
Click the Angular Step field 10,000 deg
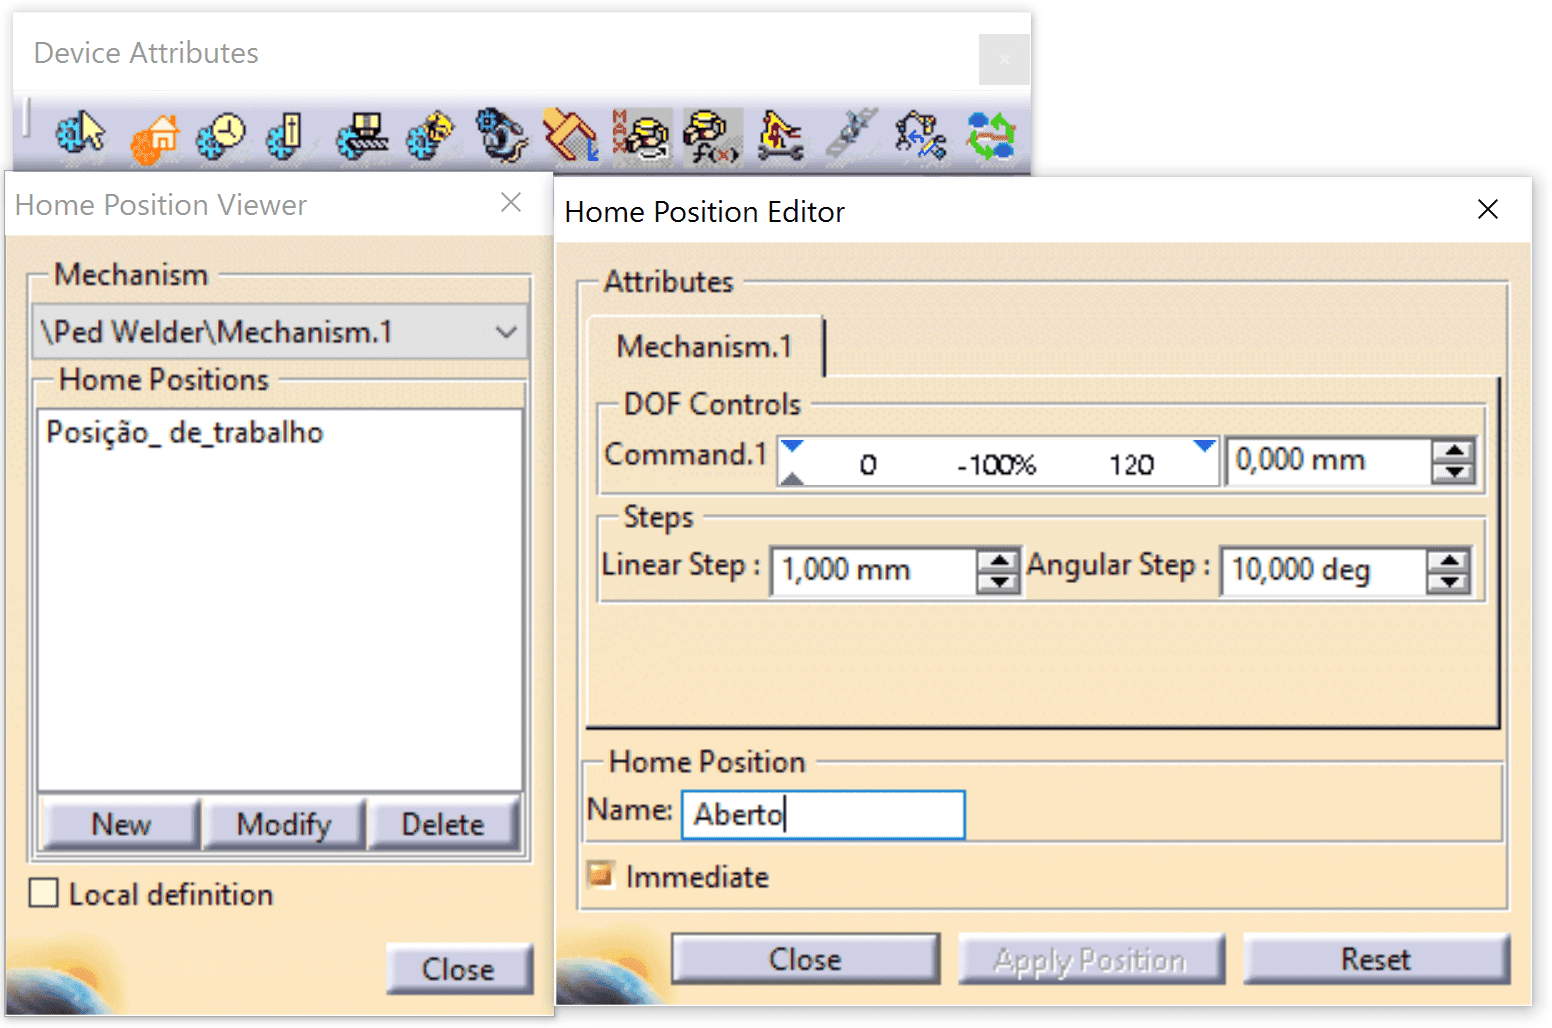tap(1324, 570)
